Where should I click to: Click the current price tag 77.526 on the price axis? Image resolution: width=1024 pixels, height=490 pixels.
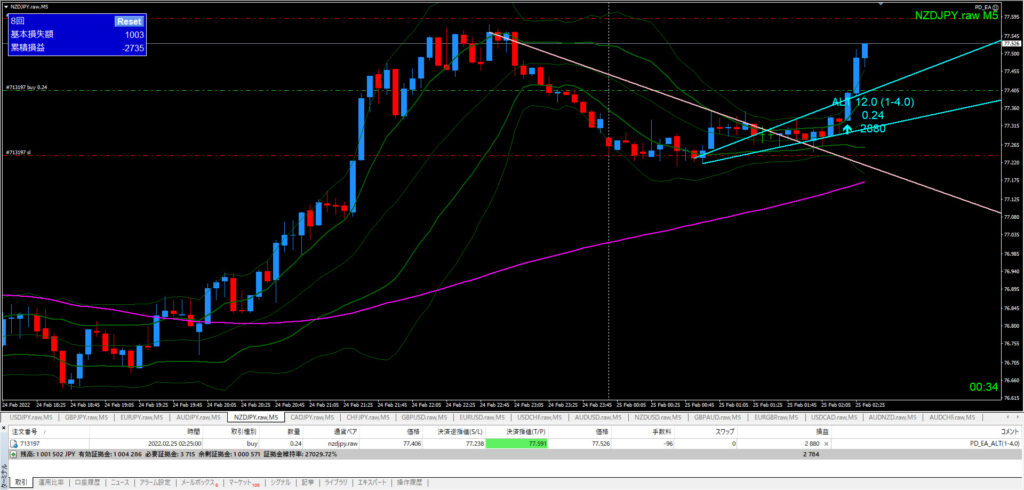(x=1010, y=44)
